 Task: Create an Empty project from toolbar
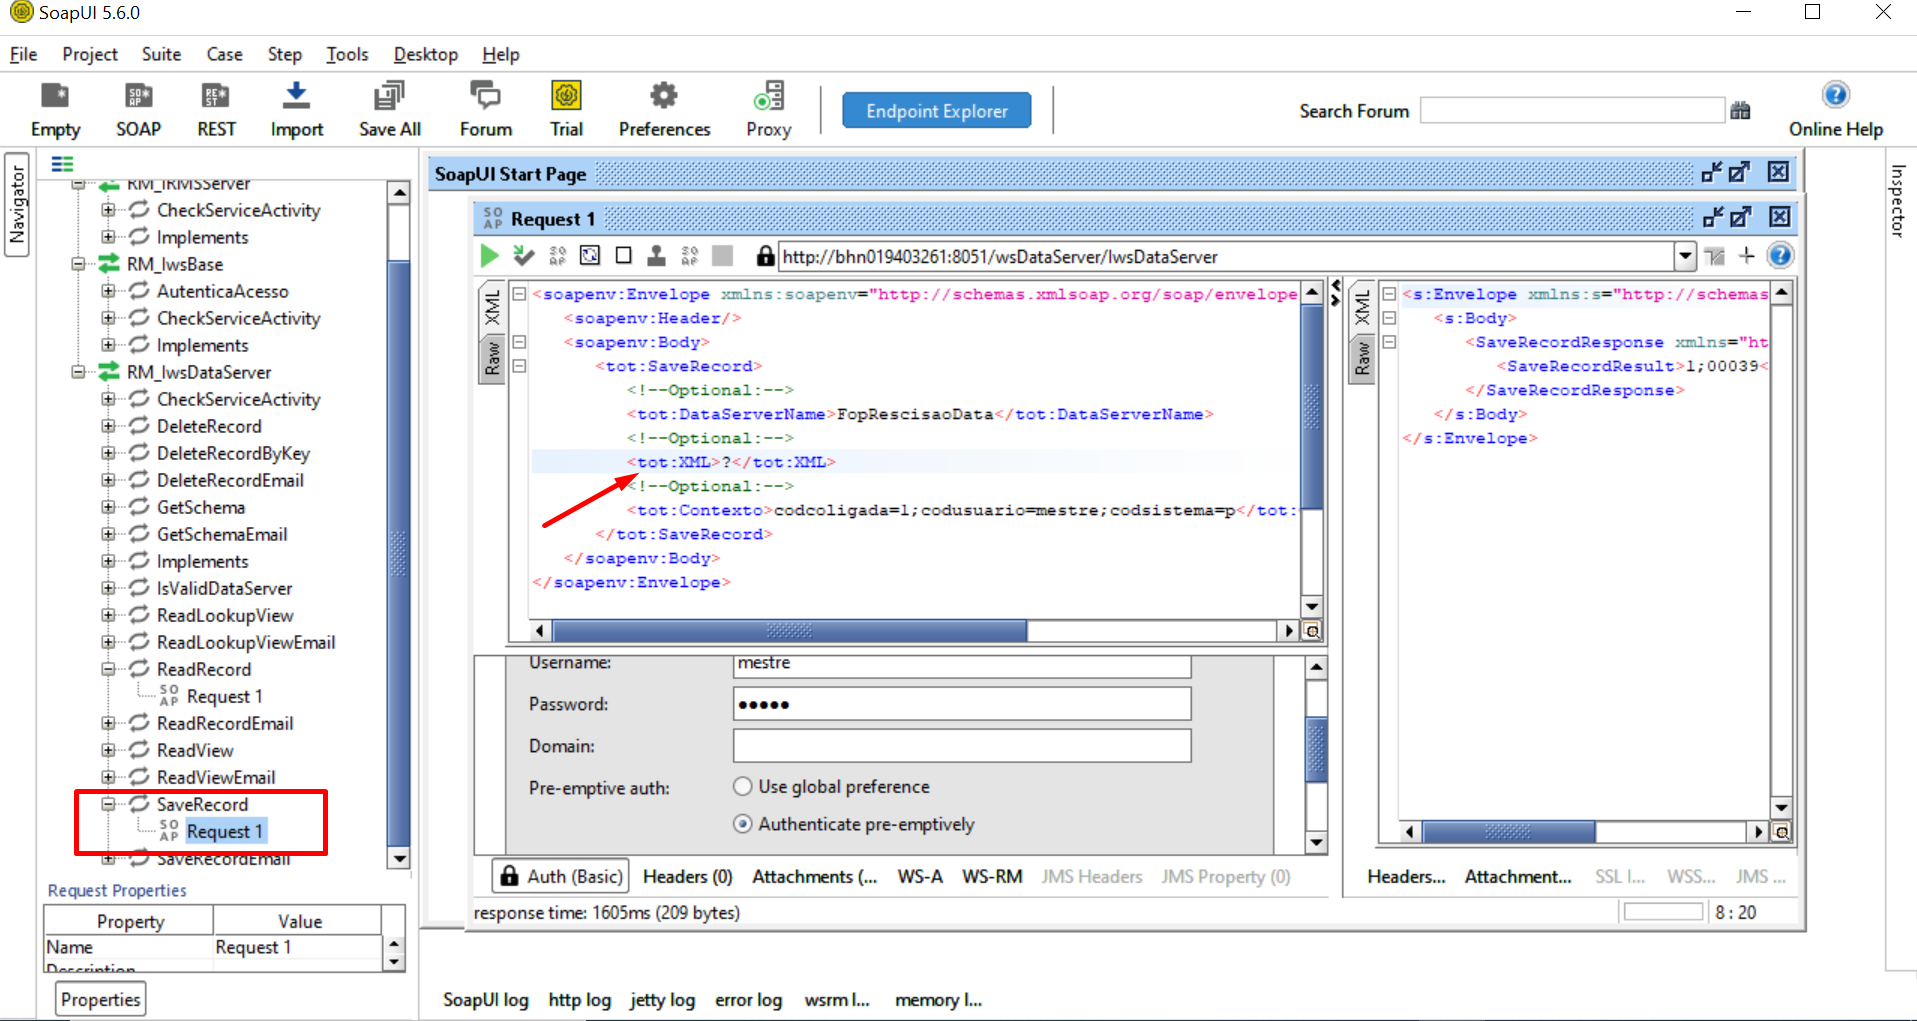55,109
